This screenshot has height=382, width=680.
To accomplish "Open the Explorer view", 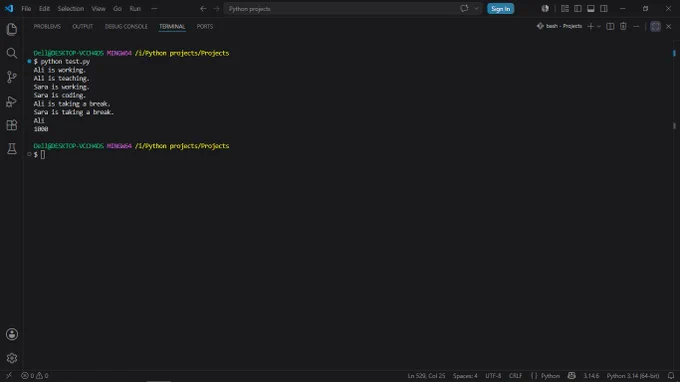I will pyautogui.click(x=12, y=29).
